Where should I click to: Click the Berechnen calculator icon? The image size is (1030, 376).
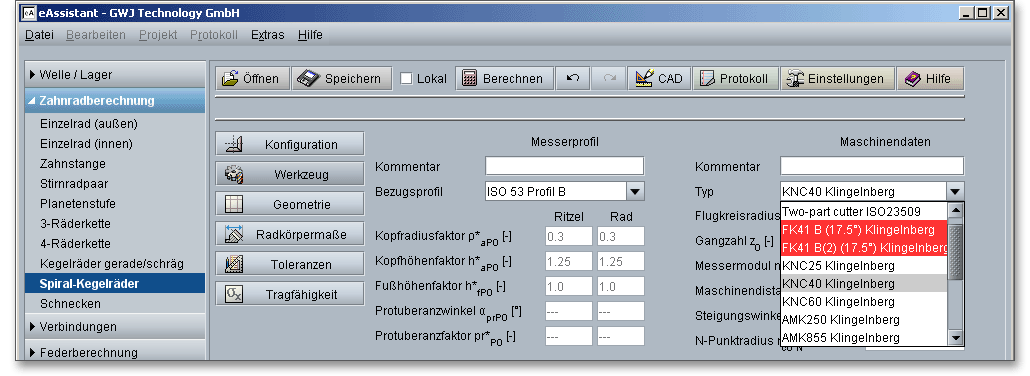click(x=469, y=78)
